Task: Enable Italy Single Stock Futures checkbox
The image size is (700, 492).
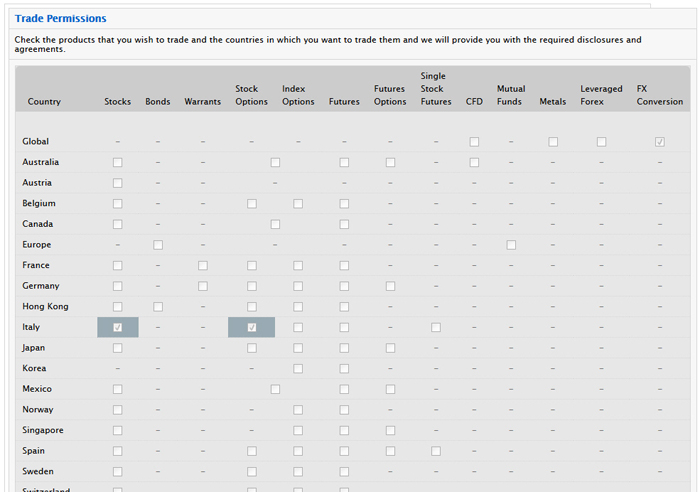Action: (436, 327)
